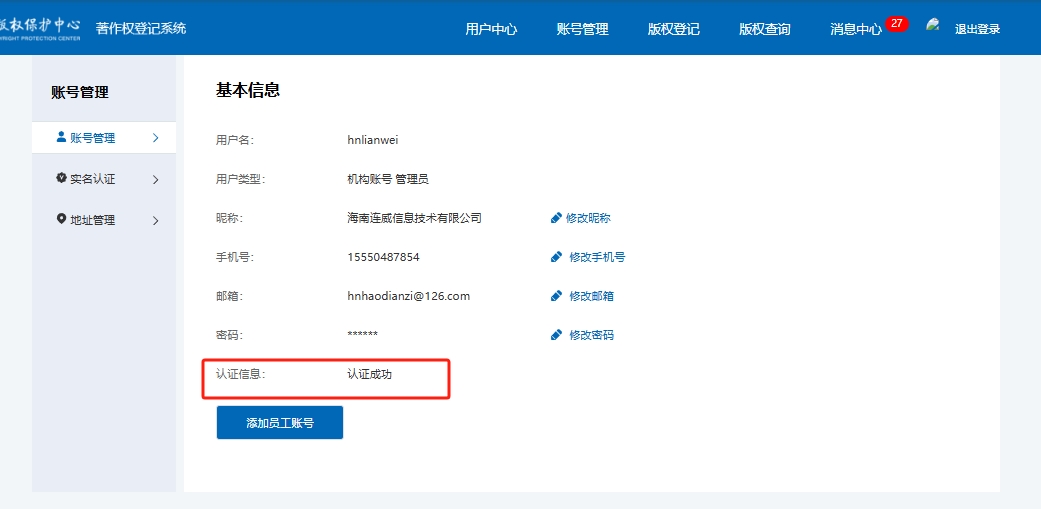Go to 版权登记 in top navigation
Viewport: 1041px width, 509px height.
pos(673,29)
